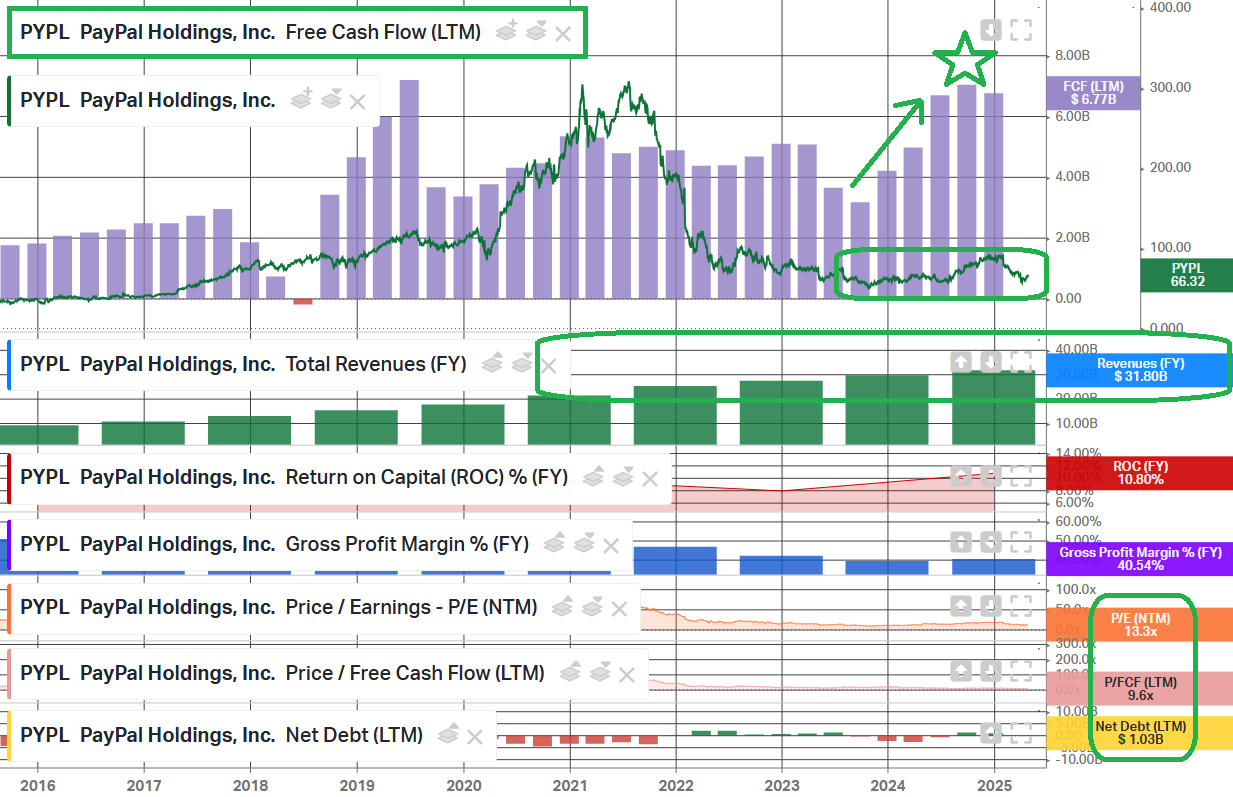Screen dimensions: 1233x797
Task: Click the Net Debt (LTM) $1.03B axis label
Action: [x=1138, y=733]
